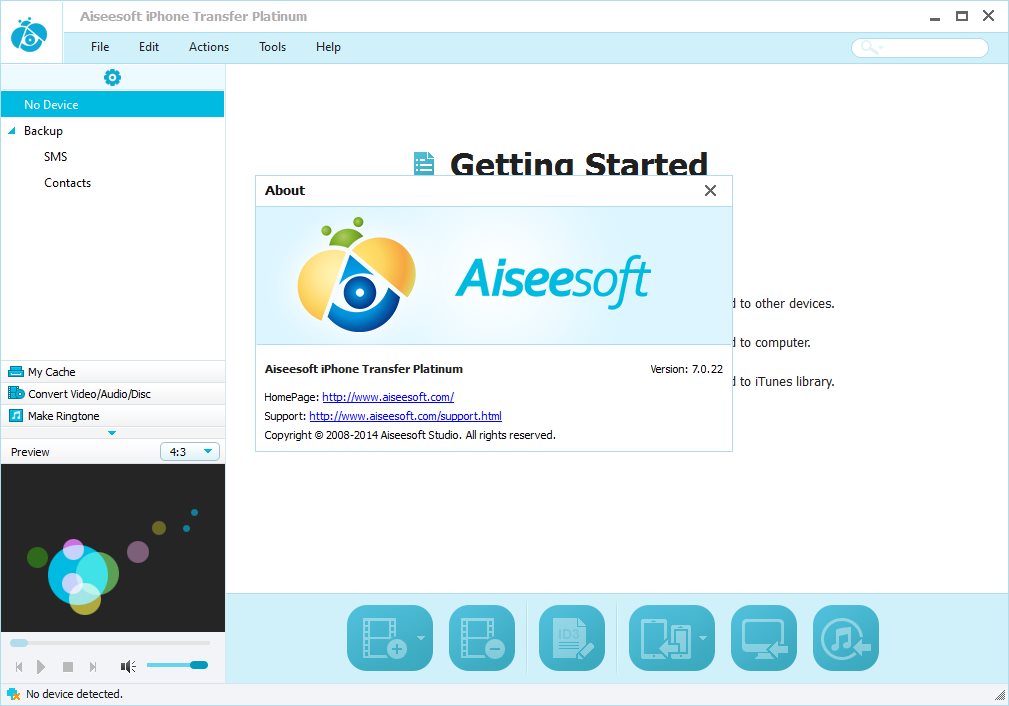Maximize the application window
This screenshot has height=706, width=1009.
[x=961, y=16]
